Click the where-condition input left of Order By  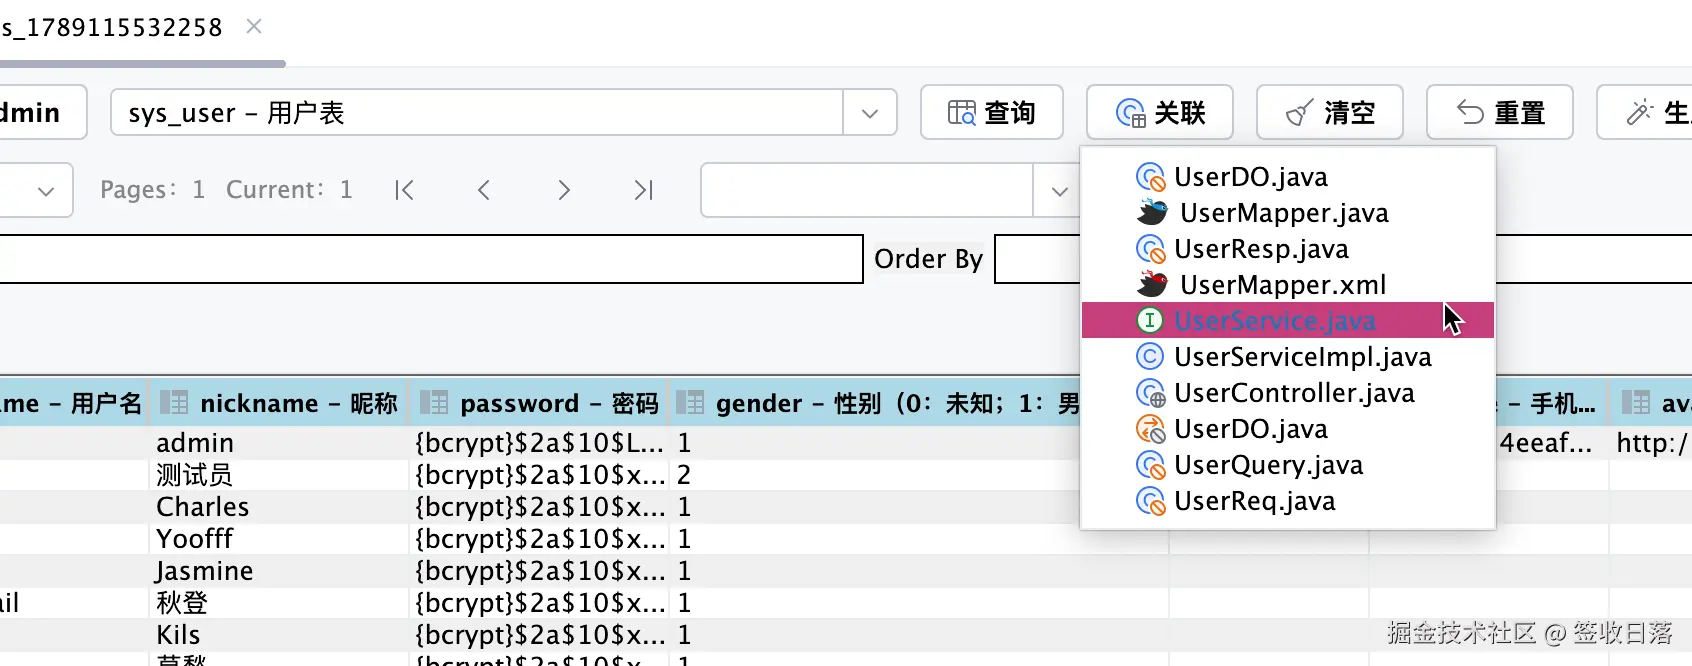(431, 259)
